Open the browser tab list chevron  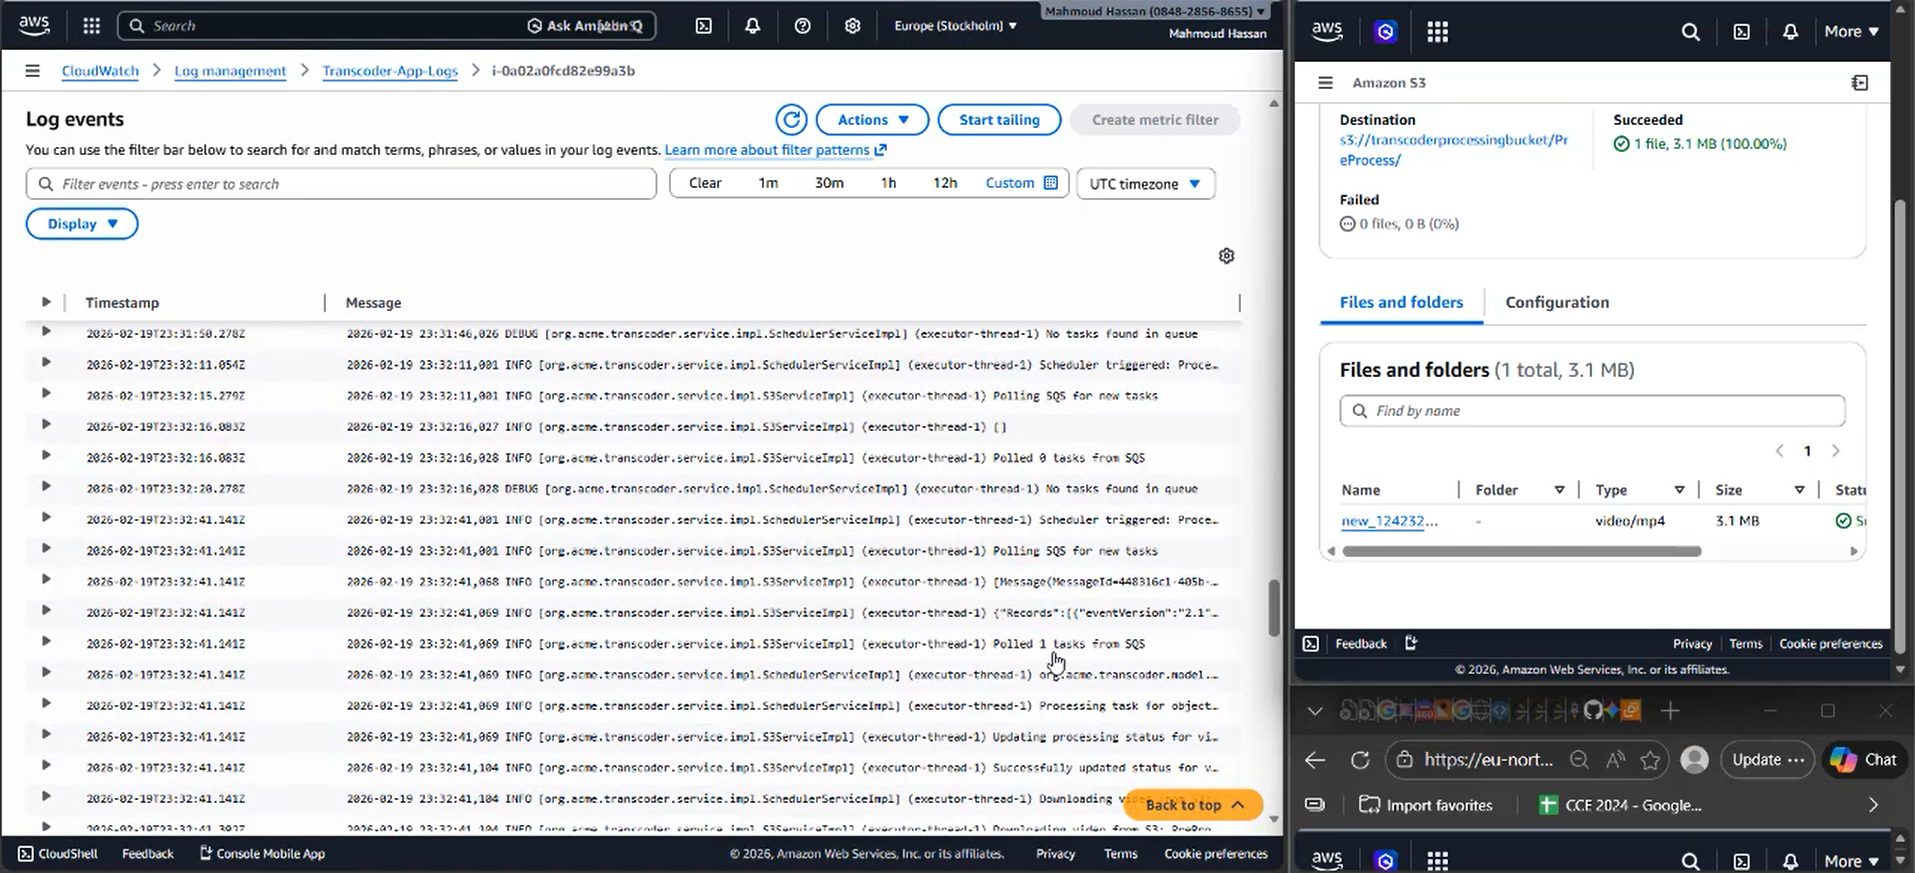tap(1315, 711)
